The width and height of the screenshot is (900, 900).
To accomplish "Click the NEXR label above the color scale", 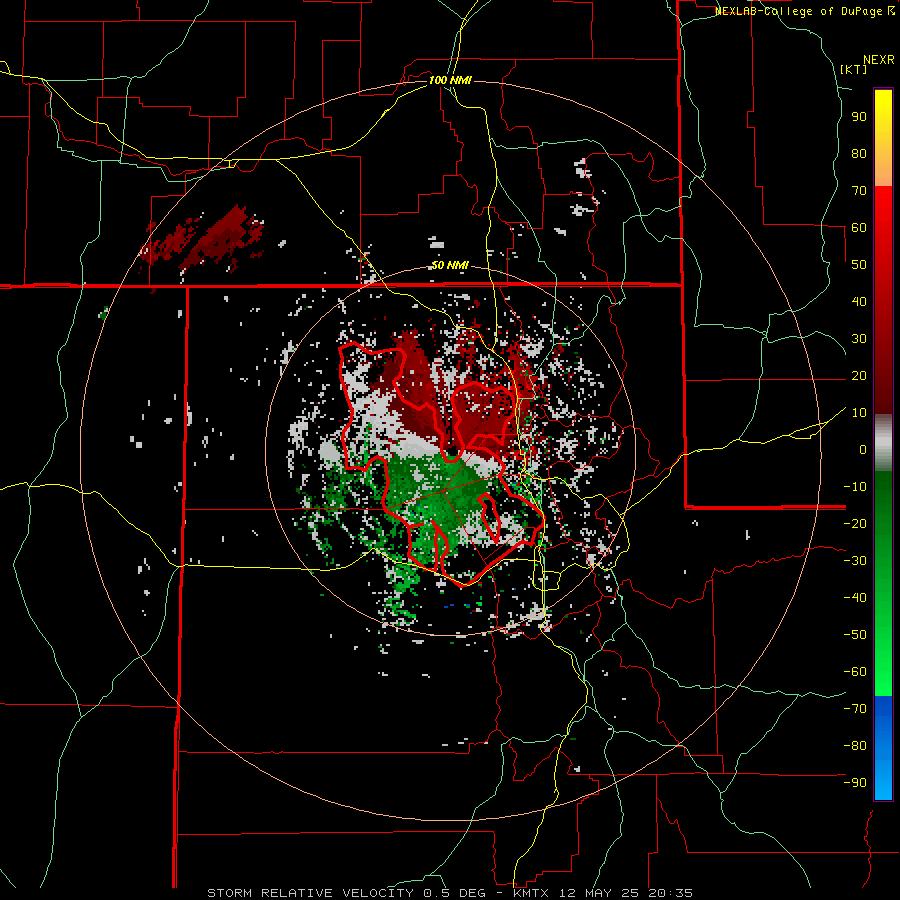I will [879, 60].
